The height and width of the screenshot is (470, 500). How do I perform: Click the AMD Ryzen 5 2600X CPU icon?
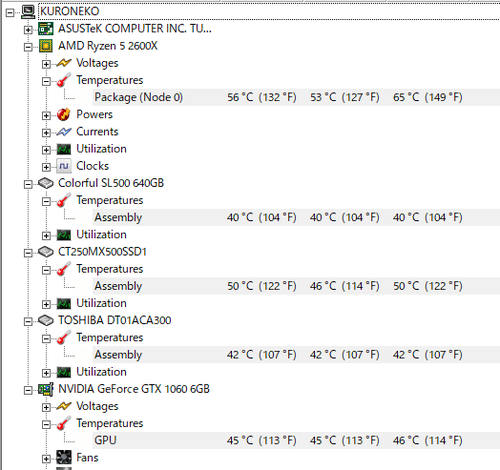tap(46, 46)
